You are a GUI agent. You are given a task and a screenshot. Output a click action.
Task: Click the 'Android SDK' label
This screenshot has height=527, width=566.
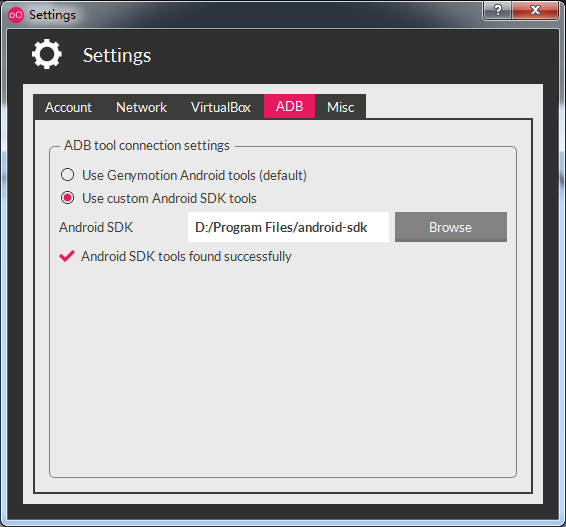click(x=96, y=227)
